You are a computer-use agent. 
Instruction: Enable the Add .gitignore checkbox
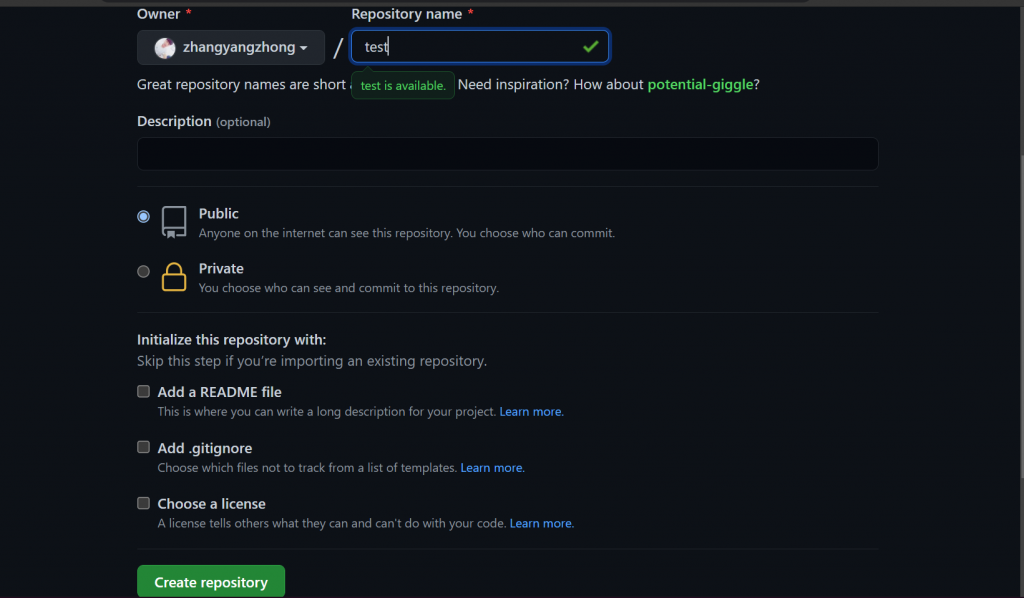(x=144, y=447)
